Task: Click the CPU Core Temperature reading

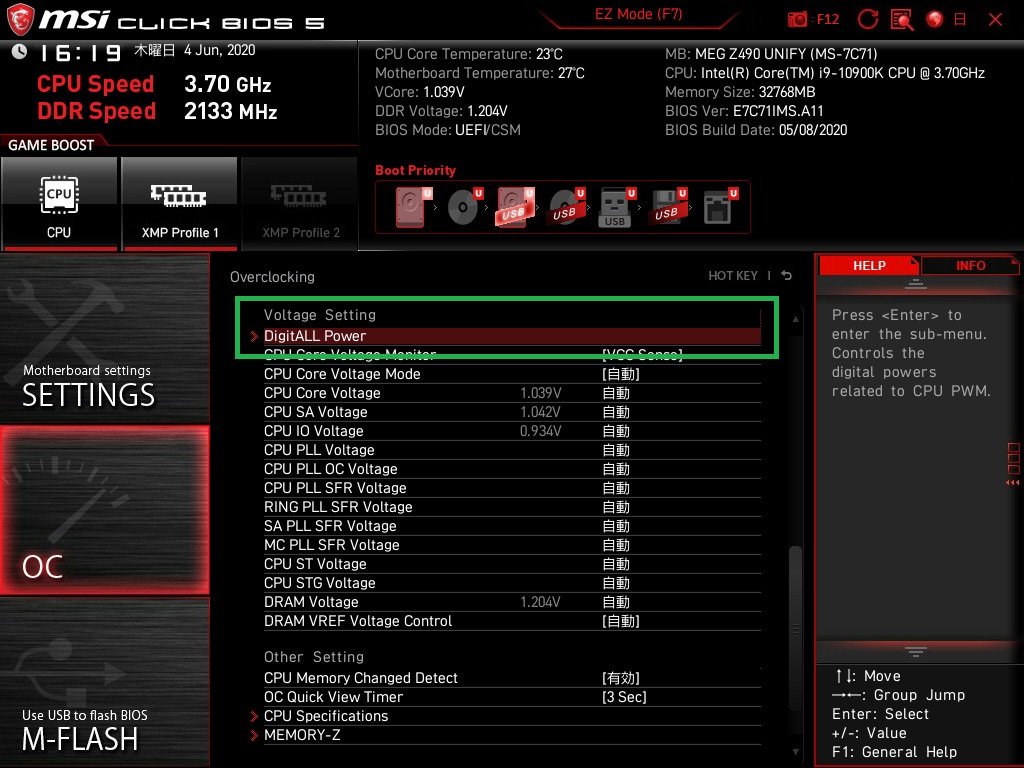Action: click(469, 54)
